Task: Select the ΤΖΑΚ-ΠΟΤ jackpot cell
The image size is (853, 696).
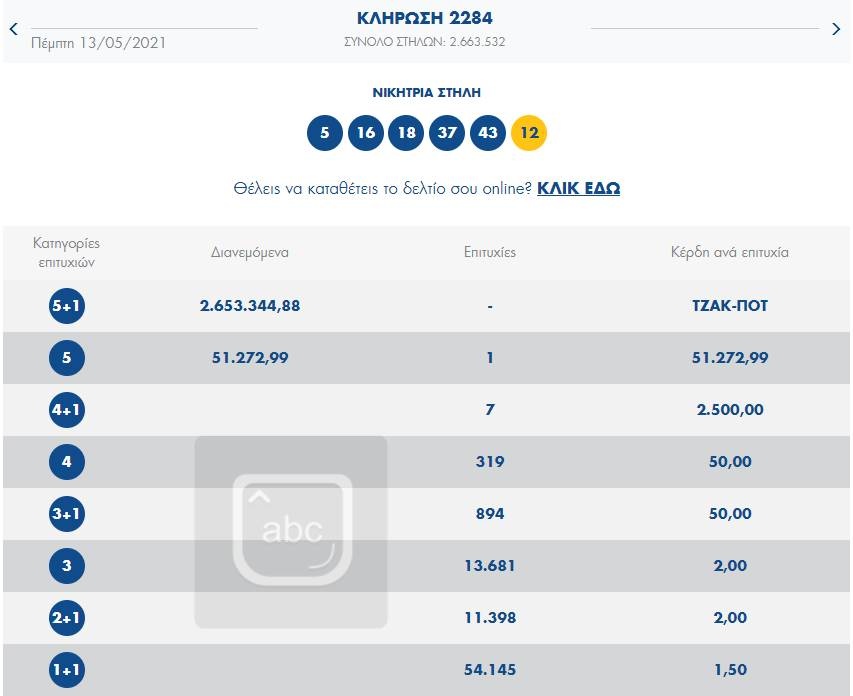Action: (729, 306)
